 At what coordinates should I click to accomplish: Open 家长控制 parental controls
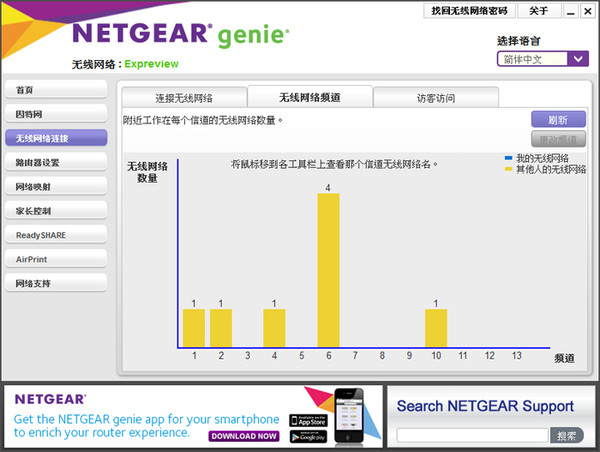(x=56, y=210)
